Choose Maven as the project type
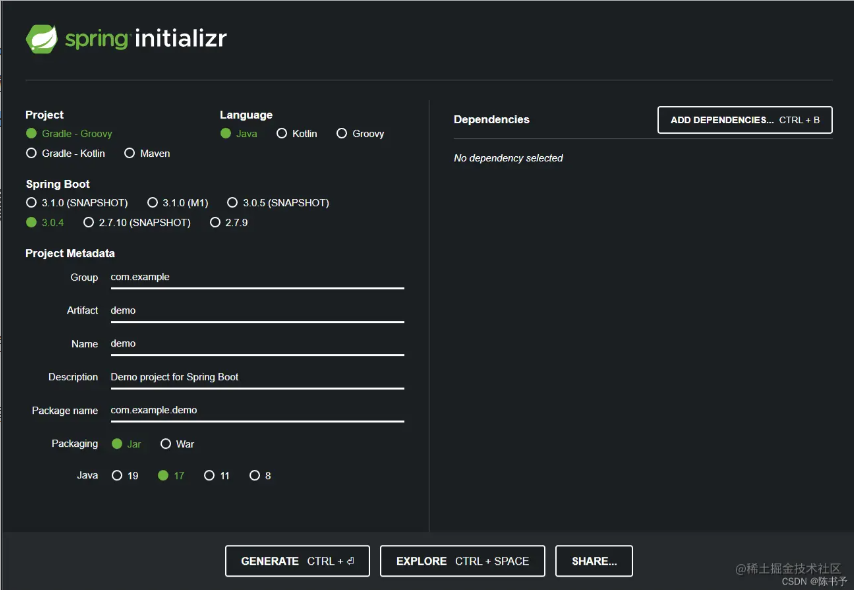 [147, 154]
